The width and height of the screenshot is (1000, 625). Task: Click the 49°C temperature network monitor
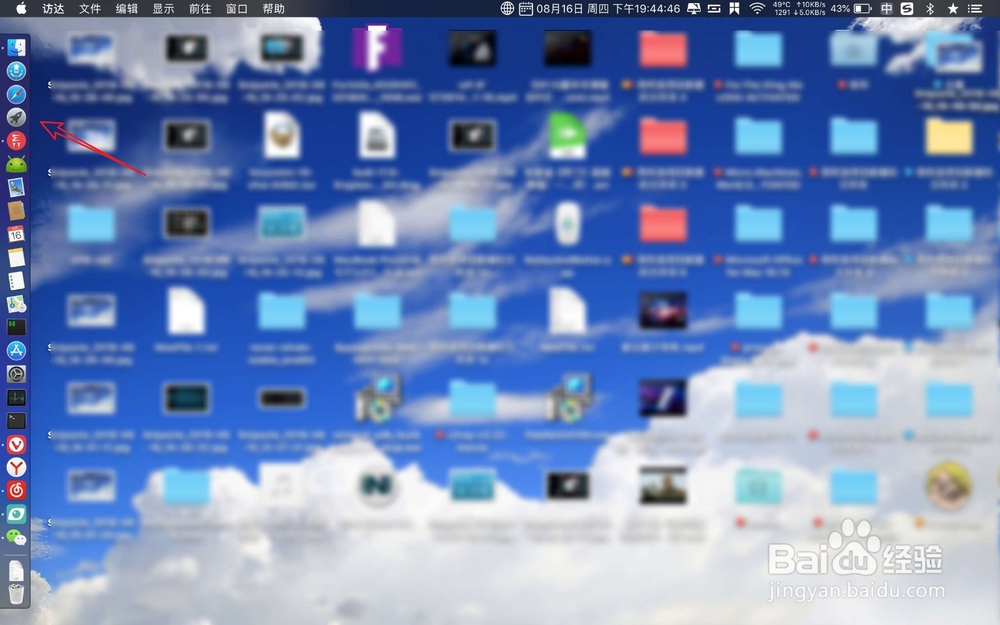799,8
